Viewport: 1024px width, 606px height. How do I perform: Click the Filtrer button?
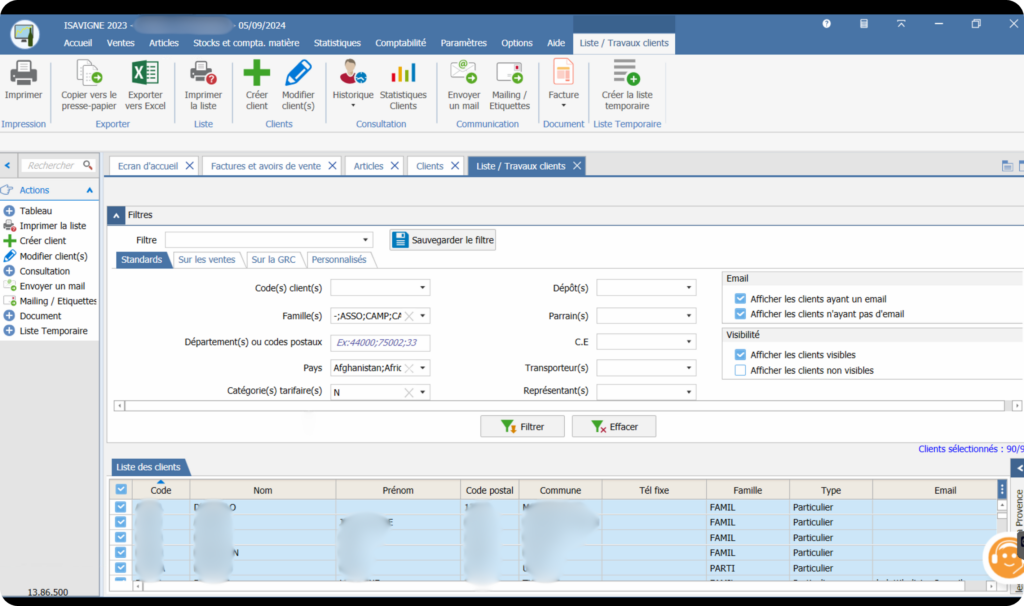pos(522,427)
